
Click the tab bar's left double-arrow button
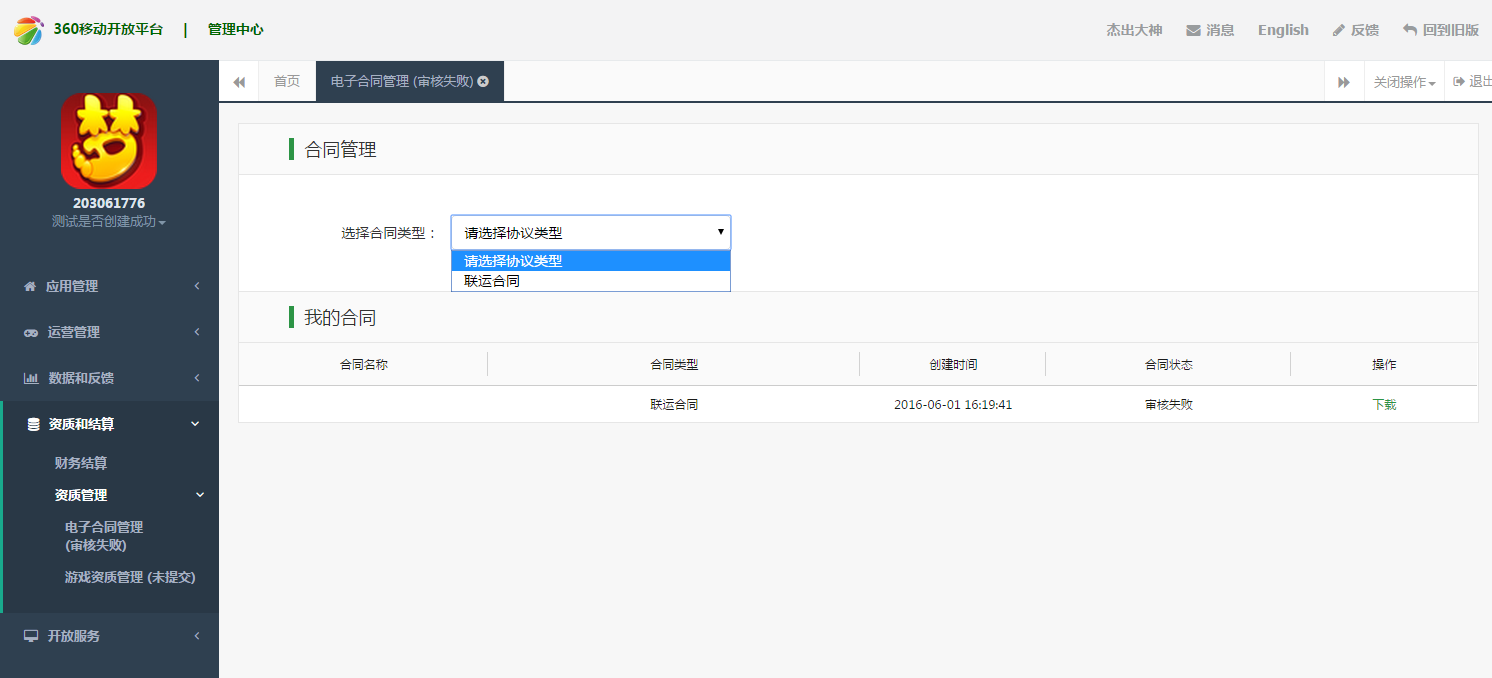tap(239, 82)
